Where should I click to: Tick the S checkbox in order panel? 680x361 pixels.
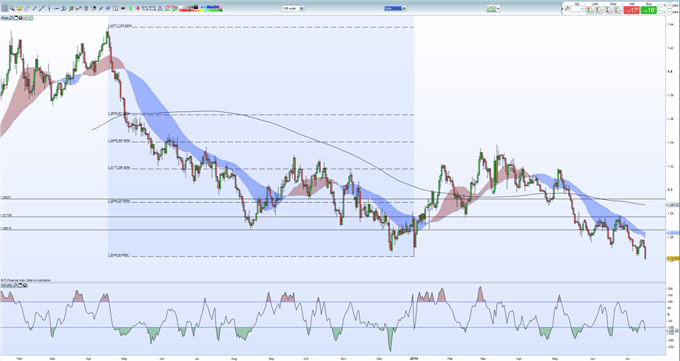661,6
